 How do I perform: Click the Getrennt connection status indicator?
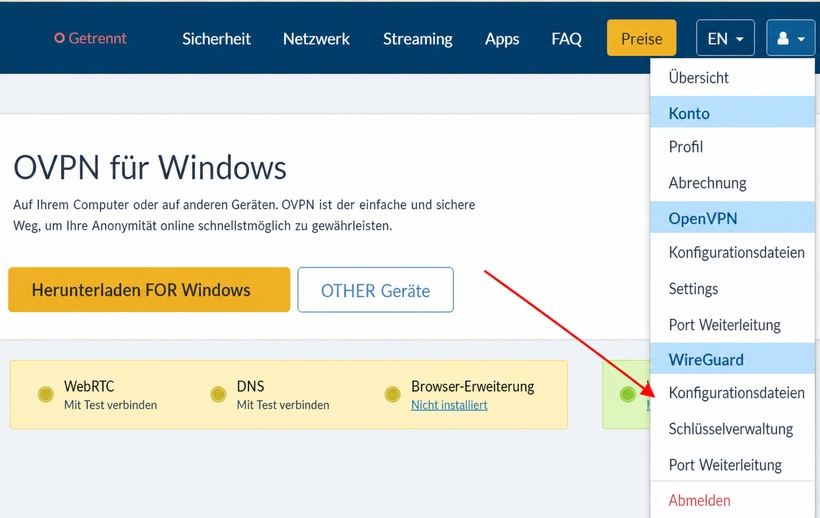pyautogui.click(x=90, y=38)
